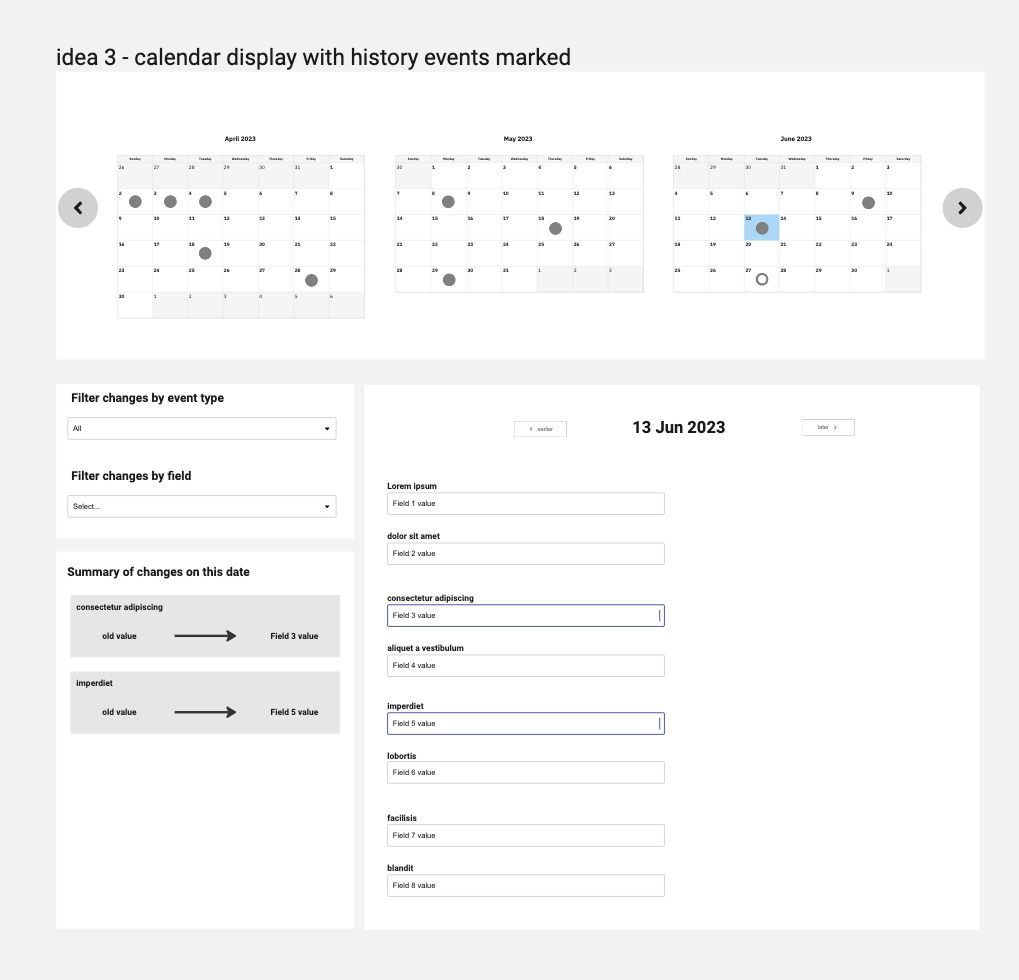
Task: Open the filter changes by field dropdown
Action: pos(201,506)
